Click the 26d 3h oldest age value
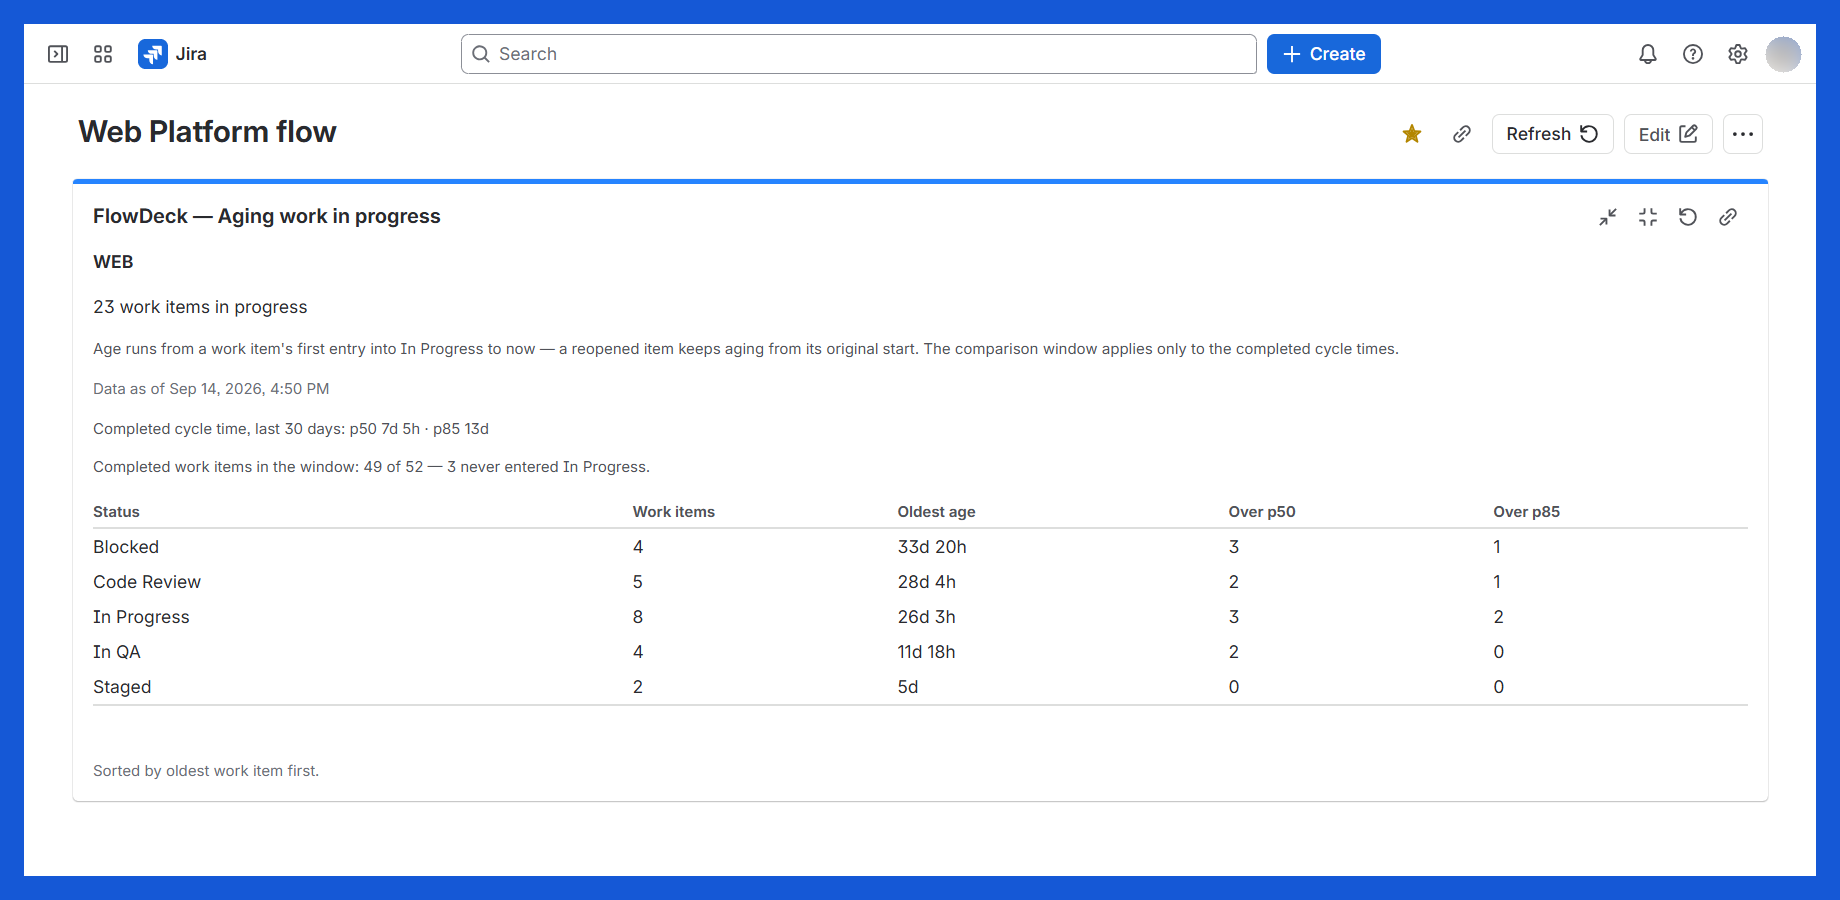The image size is (1840, 900). coord(927,617)
